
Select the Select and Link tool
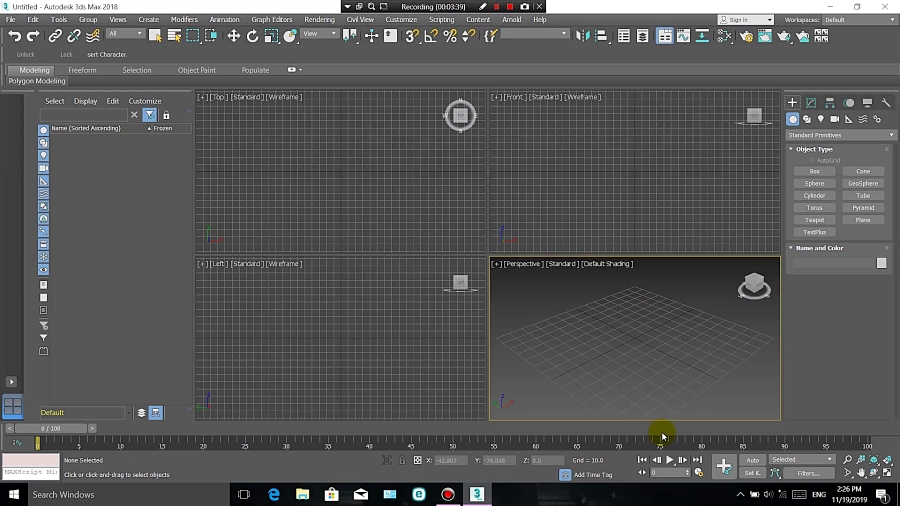[x=55, y=36]
